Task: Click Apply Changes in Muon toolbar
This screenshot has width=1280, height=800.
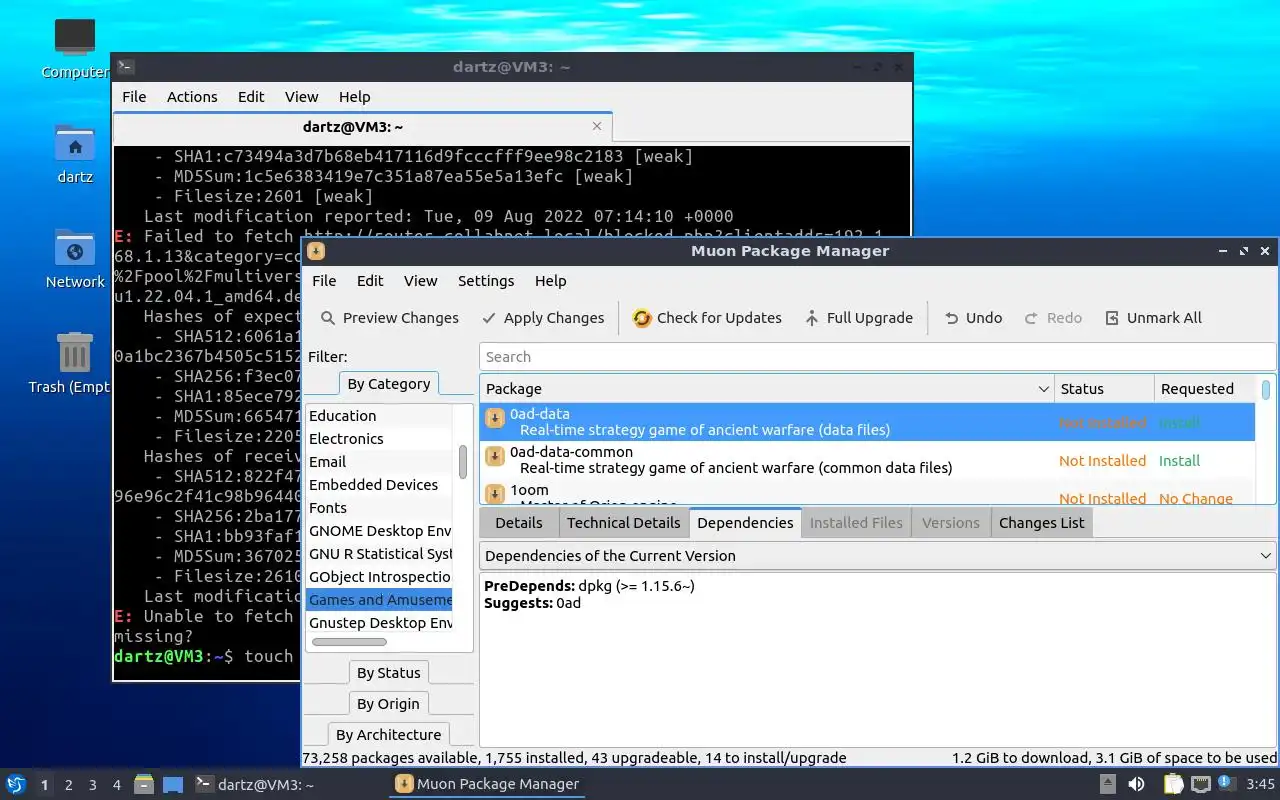Action: click(x=542, y=318)
